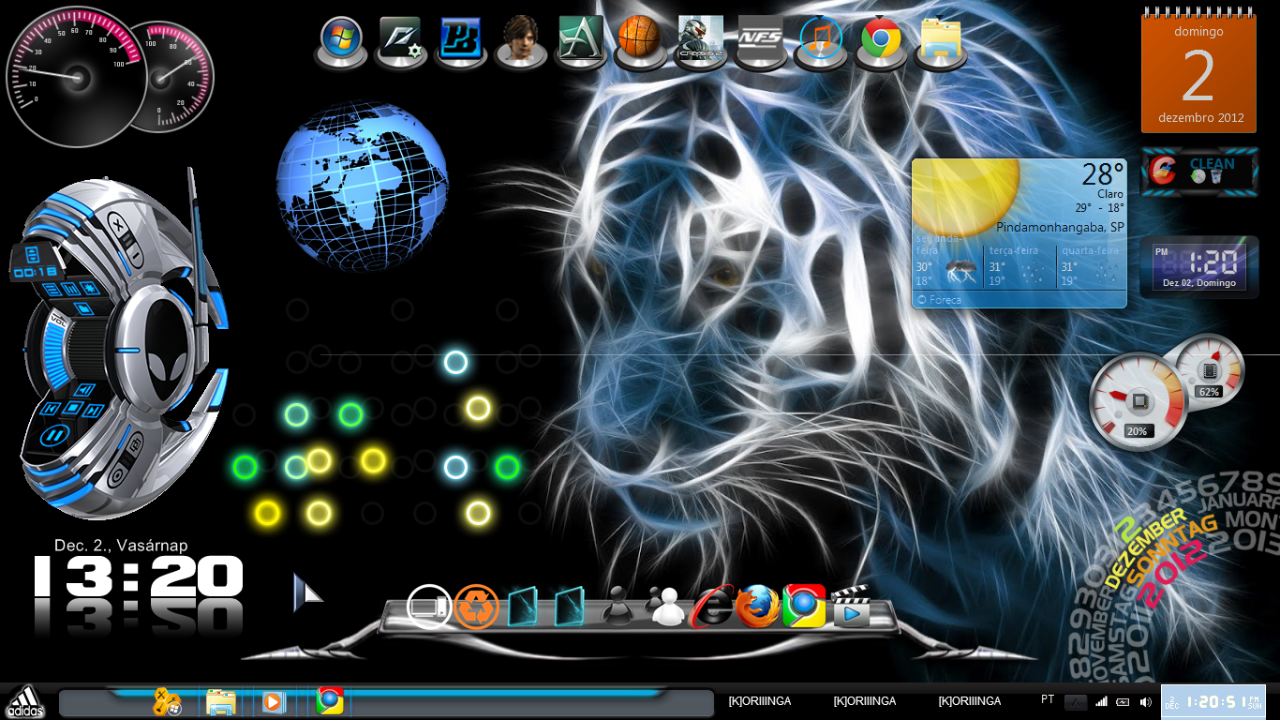Click the adidas start button
The width and height of the screenshot is (1280, 720).
click(x=24, y=702)
